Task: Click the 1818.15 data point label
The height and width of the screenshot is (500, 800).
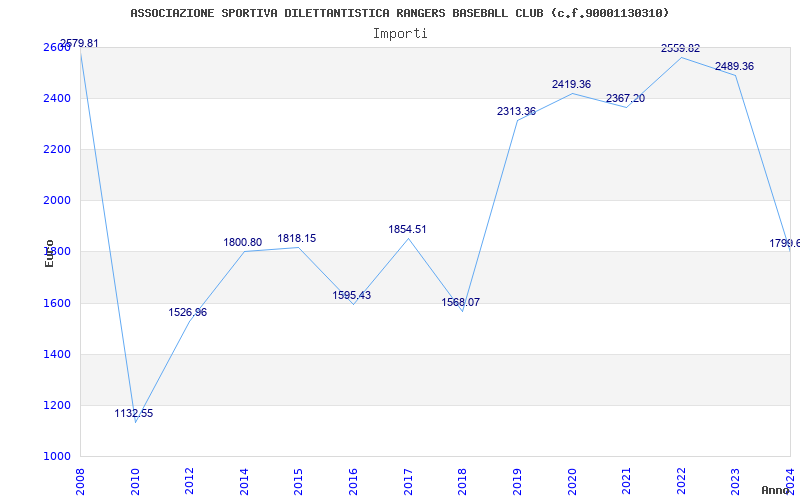Action: click(x=297, y=238)
